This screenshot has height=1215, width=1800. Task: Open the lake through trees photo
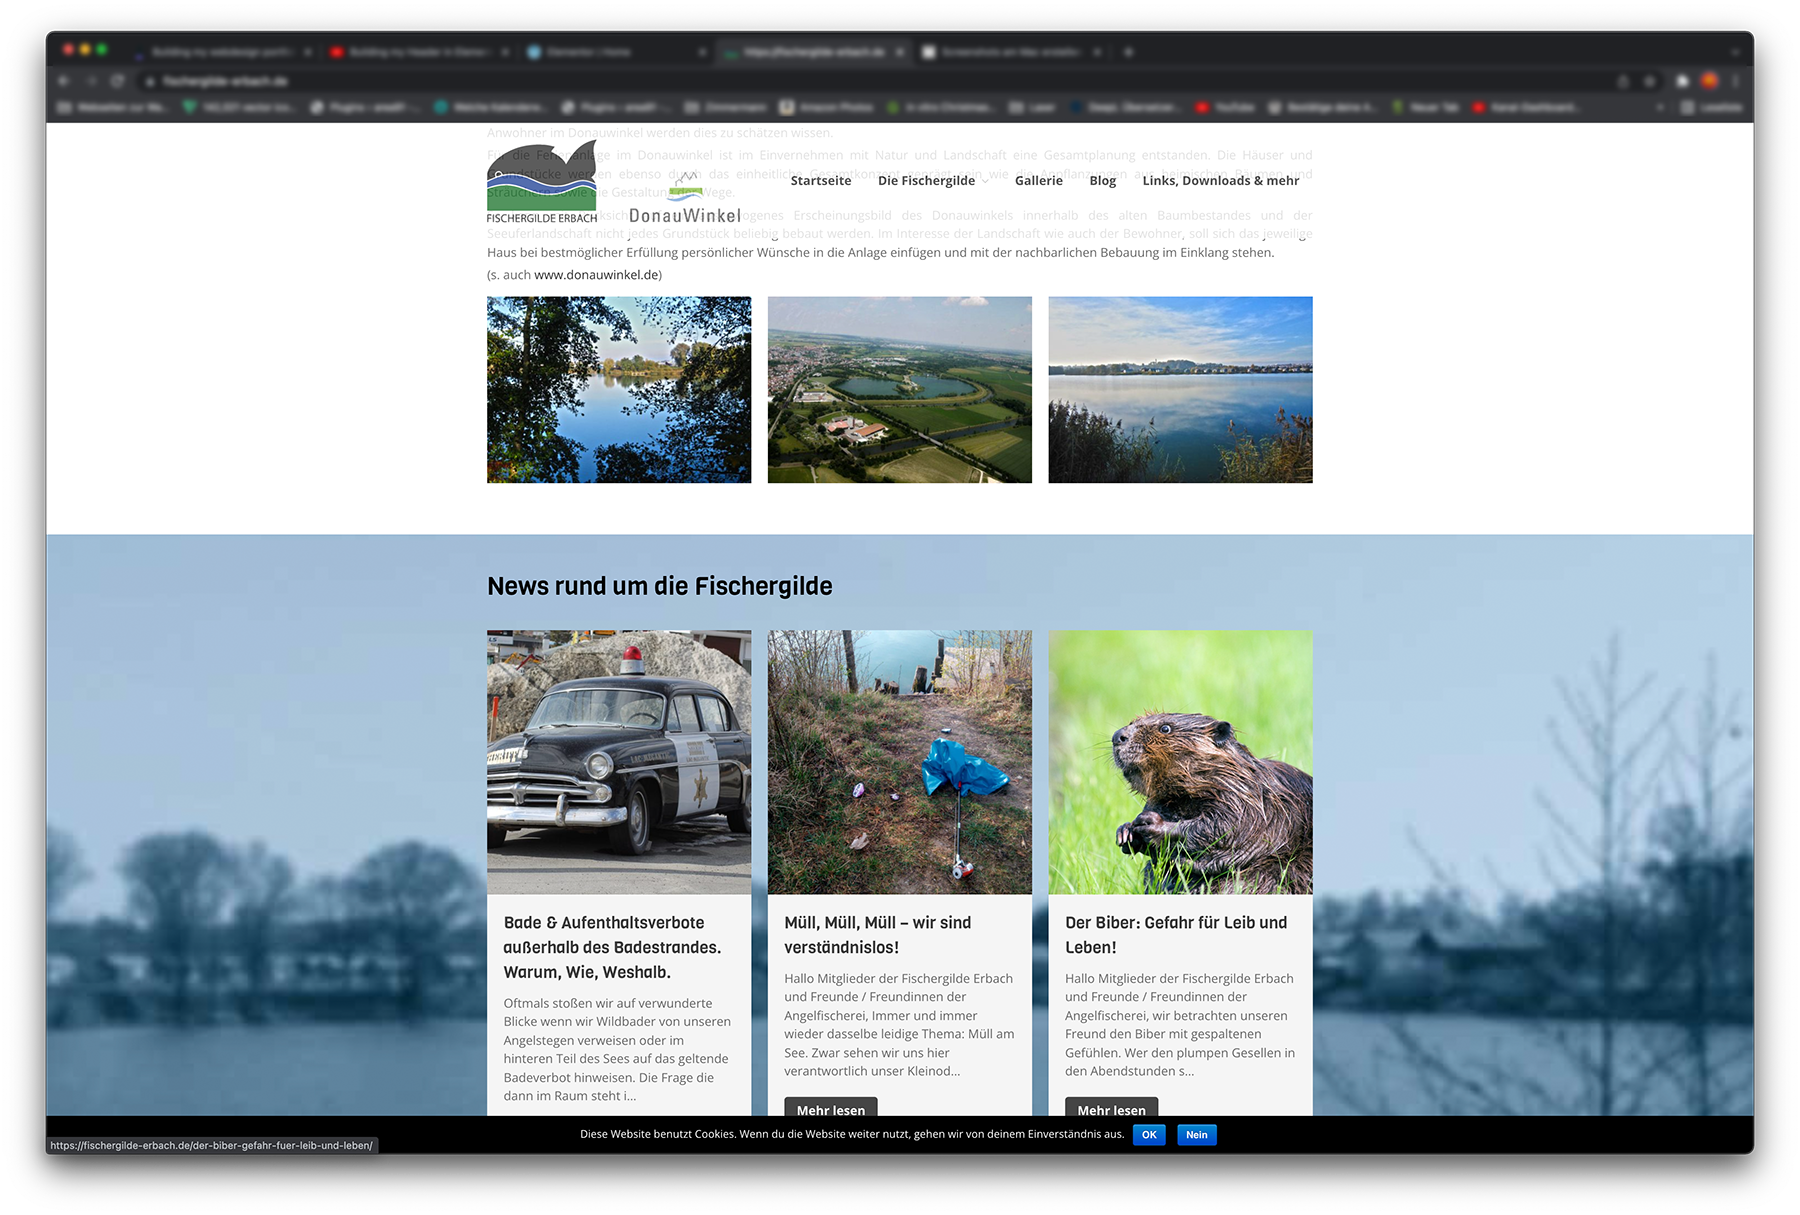[619, 390]
